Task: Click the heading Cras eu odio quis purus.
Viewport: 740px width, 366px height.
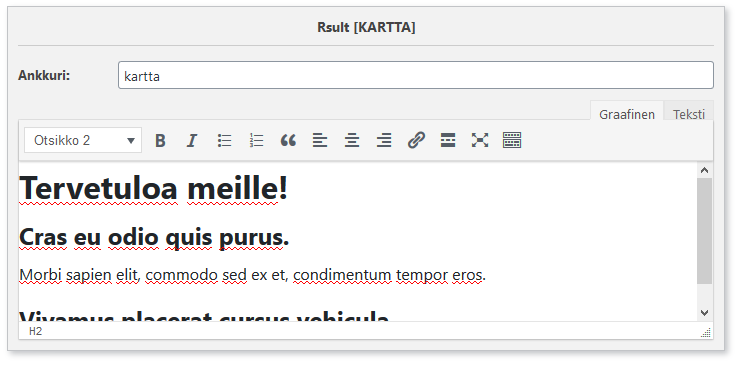Action: pos(154,237)
